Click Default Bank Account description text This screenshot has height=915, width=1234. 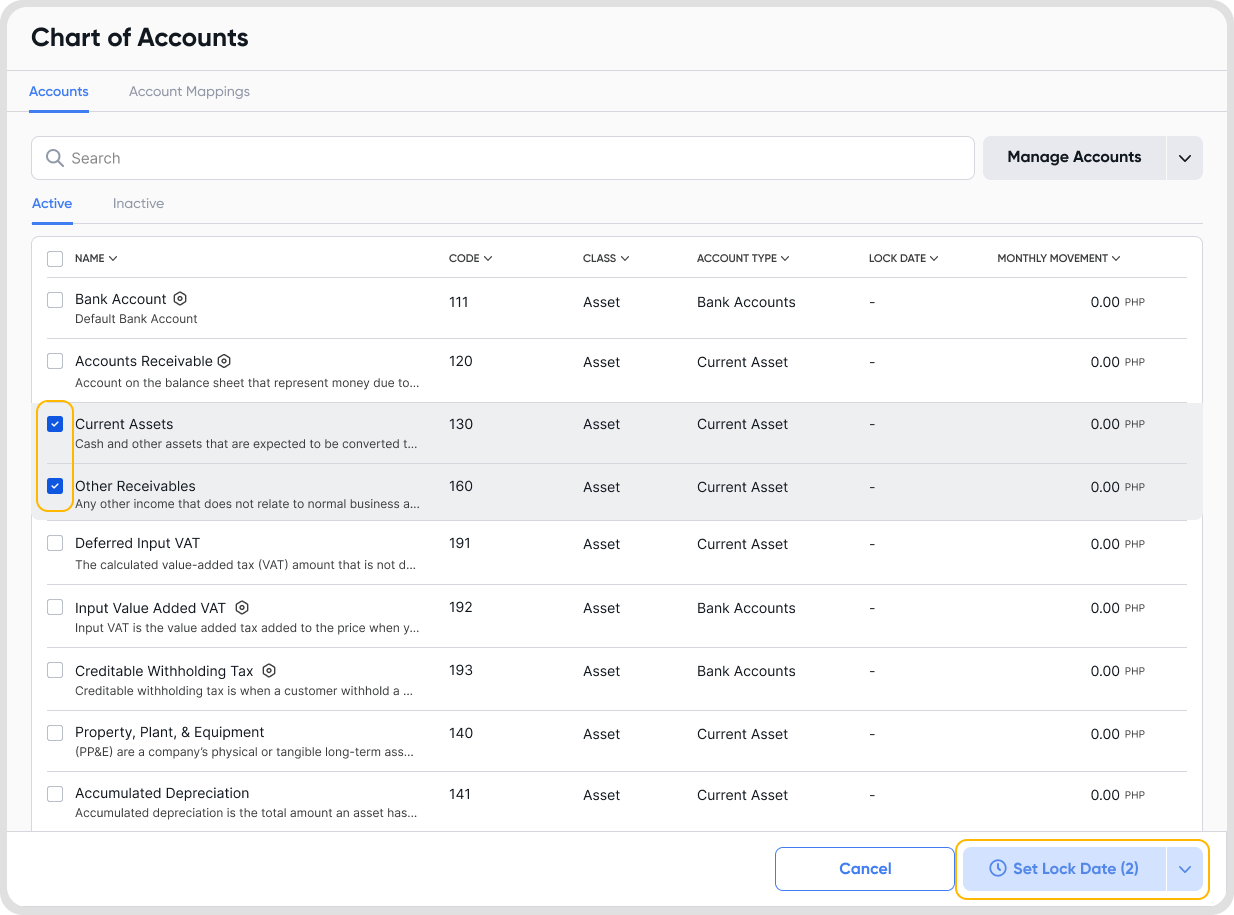136,319
